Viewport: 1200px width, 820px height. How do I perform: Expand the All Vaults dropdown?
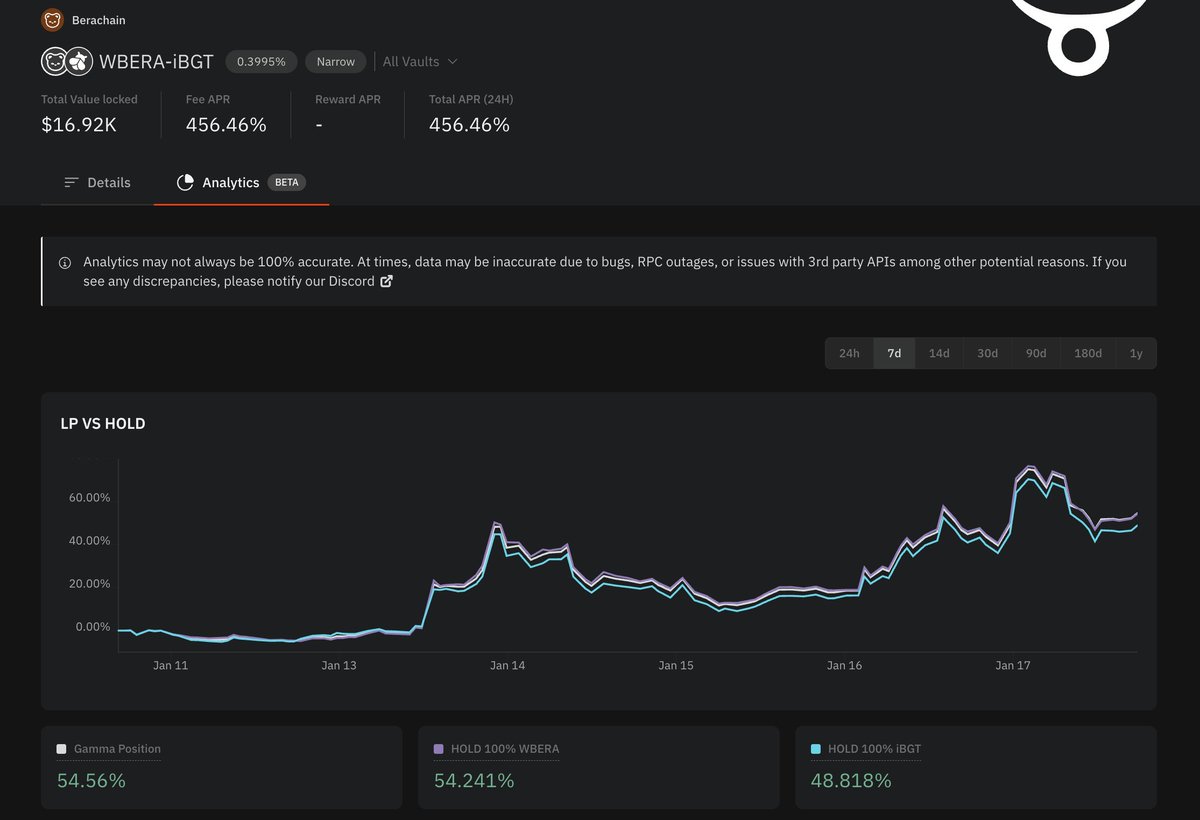coord(420,62)
